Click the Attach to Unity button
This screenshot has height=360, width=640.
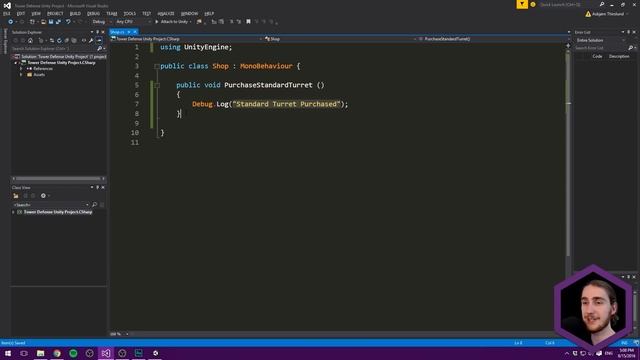(x=173, y=22)
